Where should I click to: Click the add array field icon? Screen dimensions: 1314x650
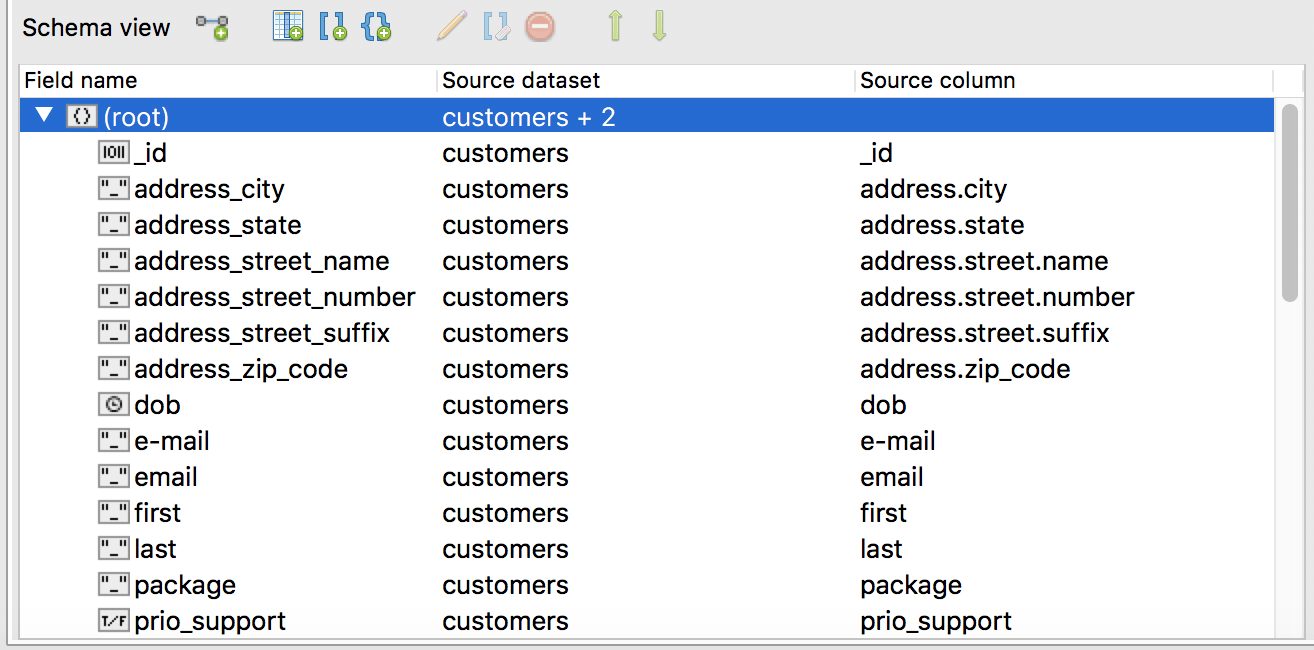click(x=333, y=27)
